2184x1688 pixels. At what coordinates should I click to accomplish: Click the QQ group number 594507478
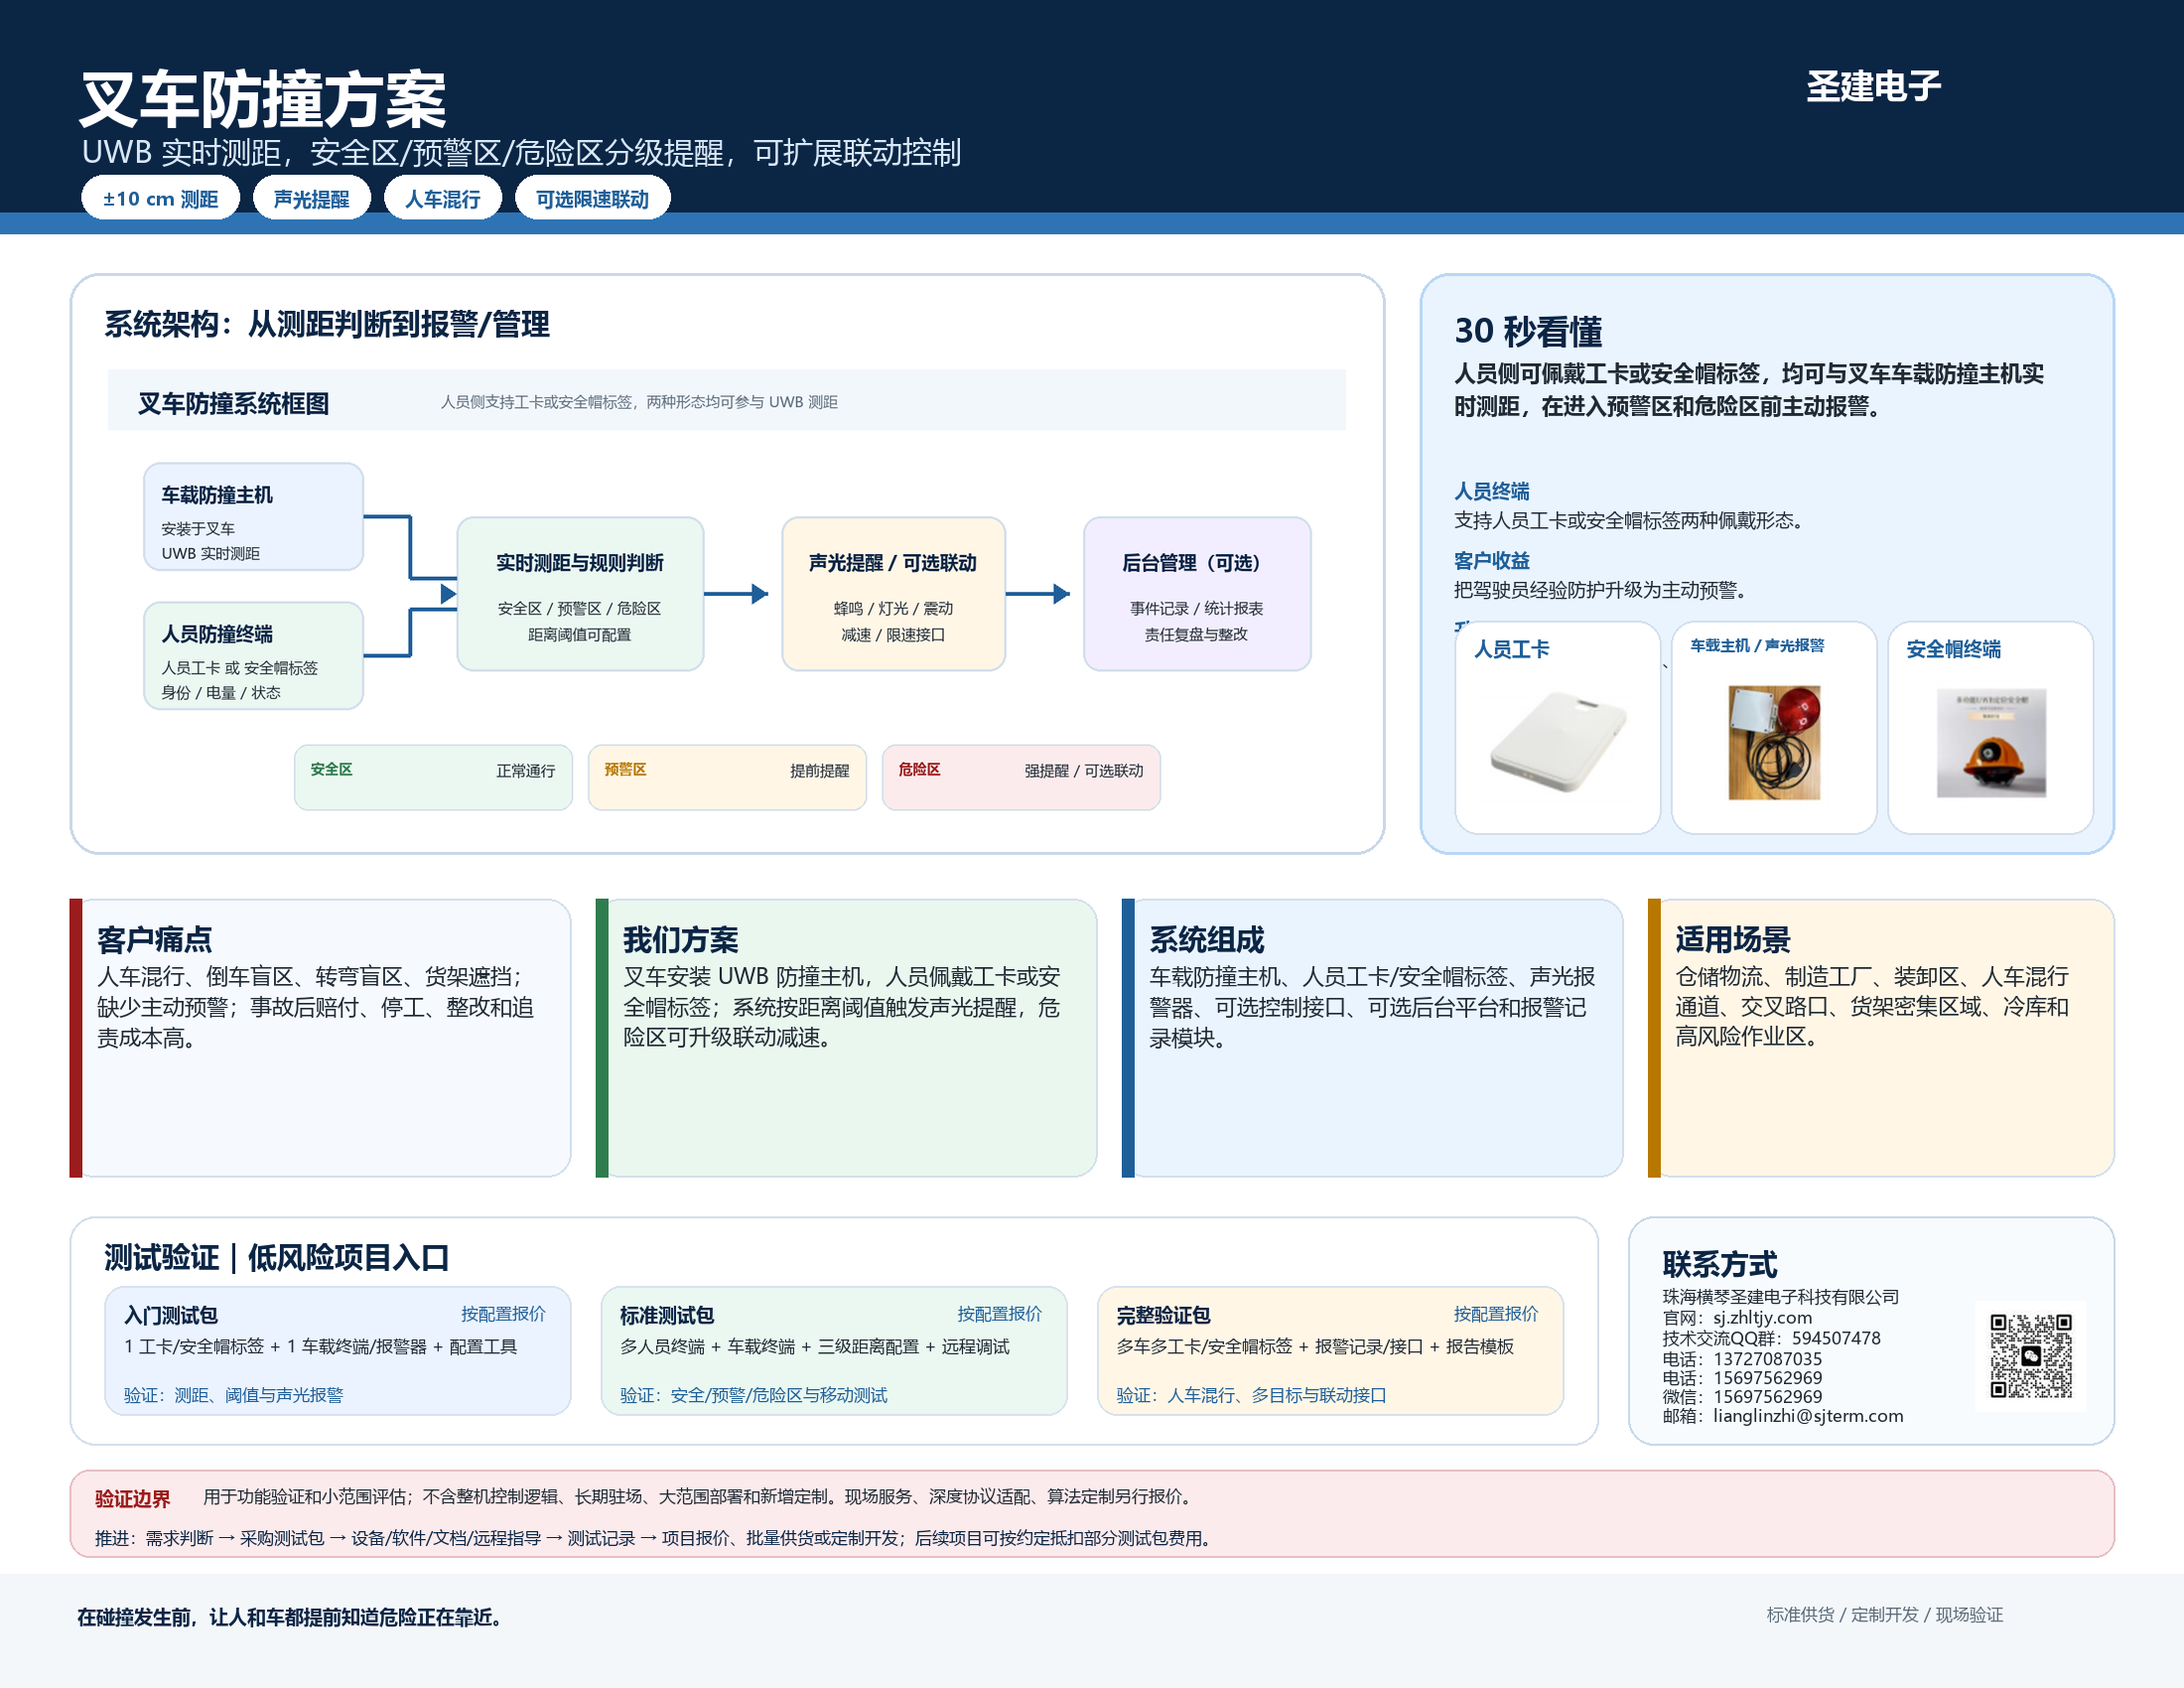pyautogui.click(x=1836, y=1338)
